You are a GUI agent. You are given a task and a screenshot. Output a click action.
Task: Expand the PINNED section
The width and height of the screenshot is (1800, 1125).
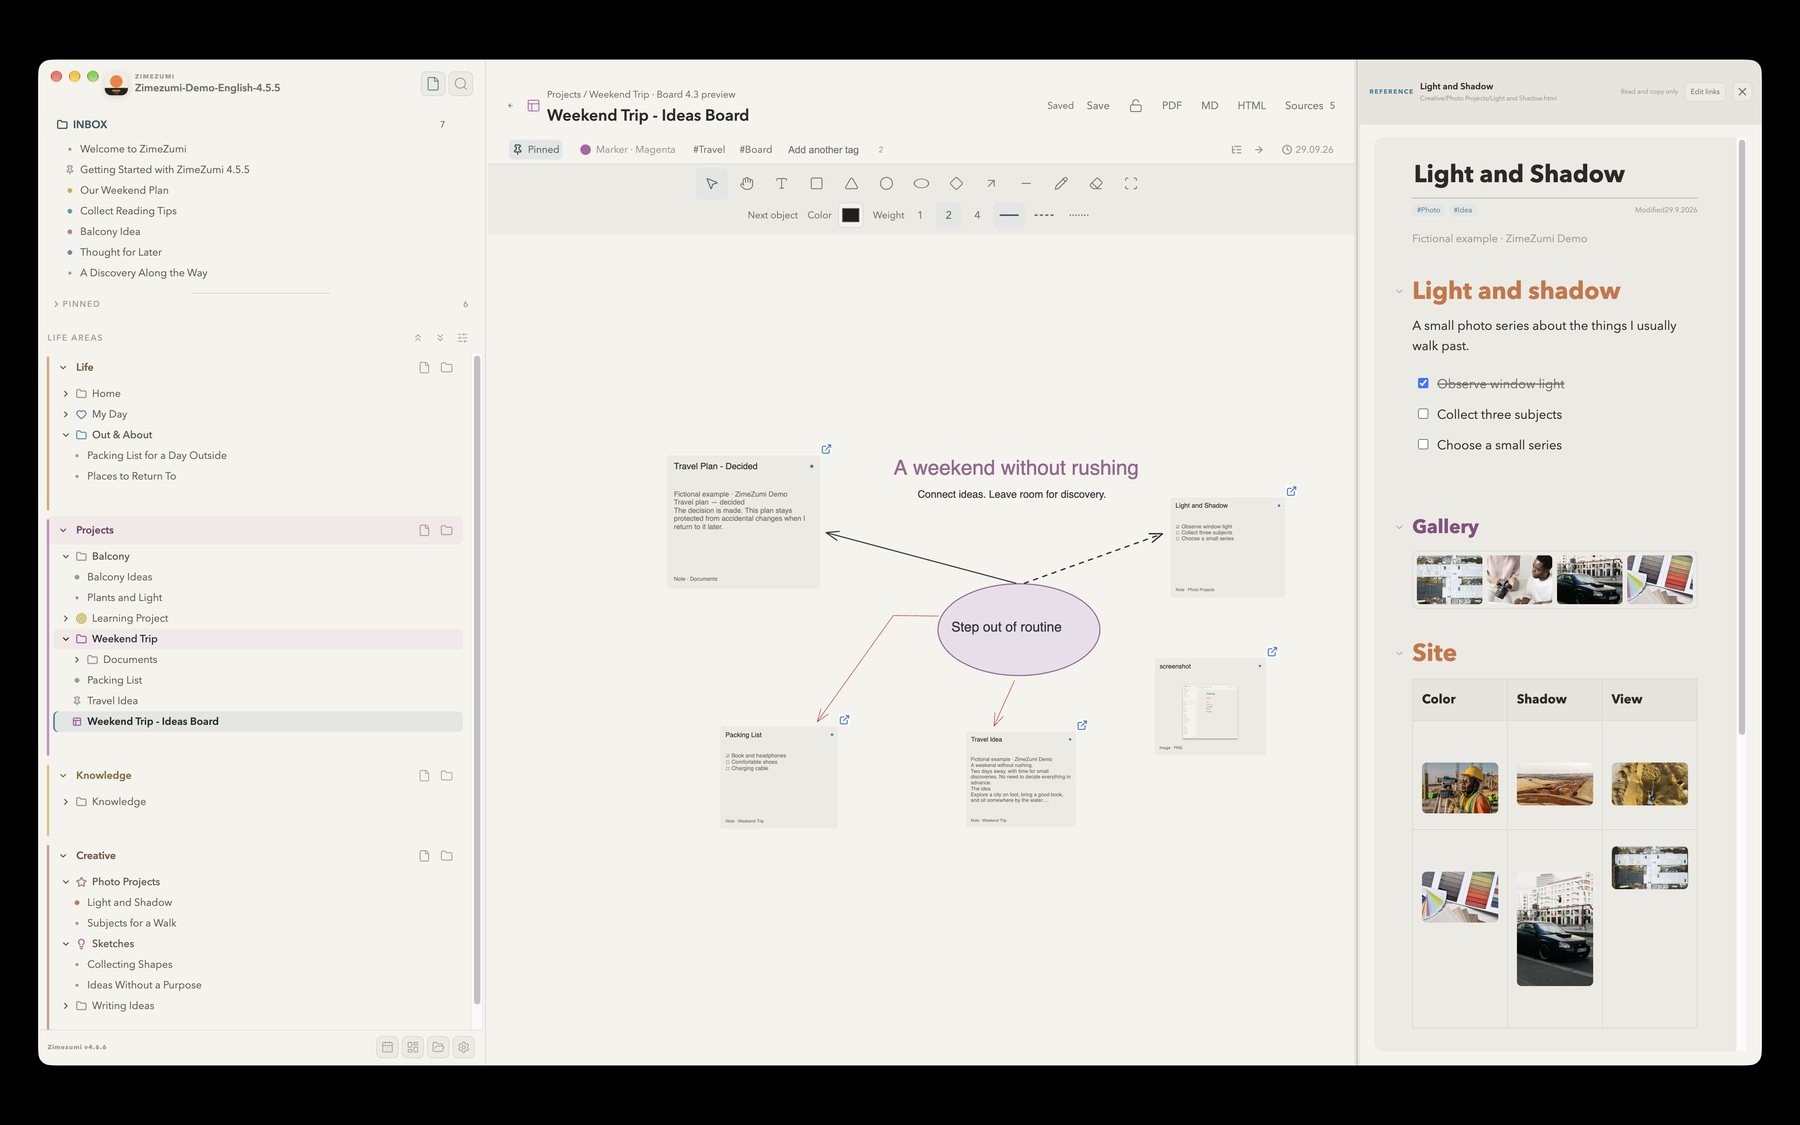coord(56,304)
